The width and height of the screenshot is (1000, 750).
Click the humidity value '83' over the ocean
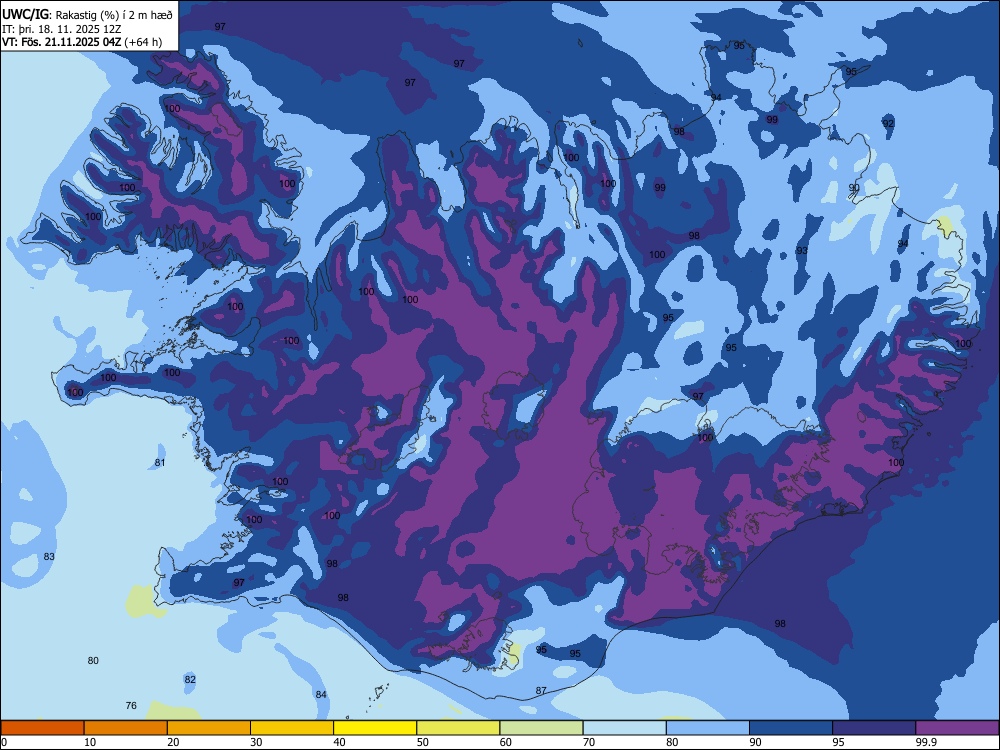click(49, 556)
